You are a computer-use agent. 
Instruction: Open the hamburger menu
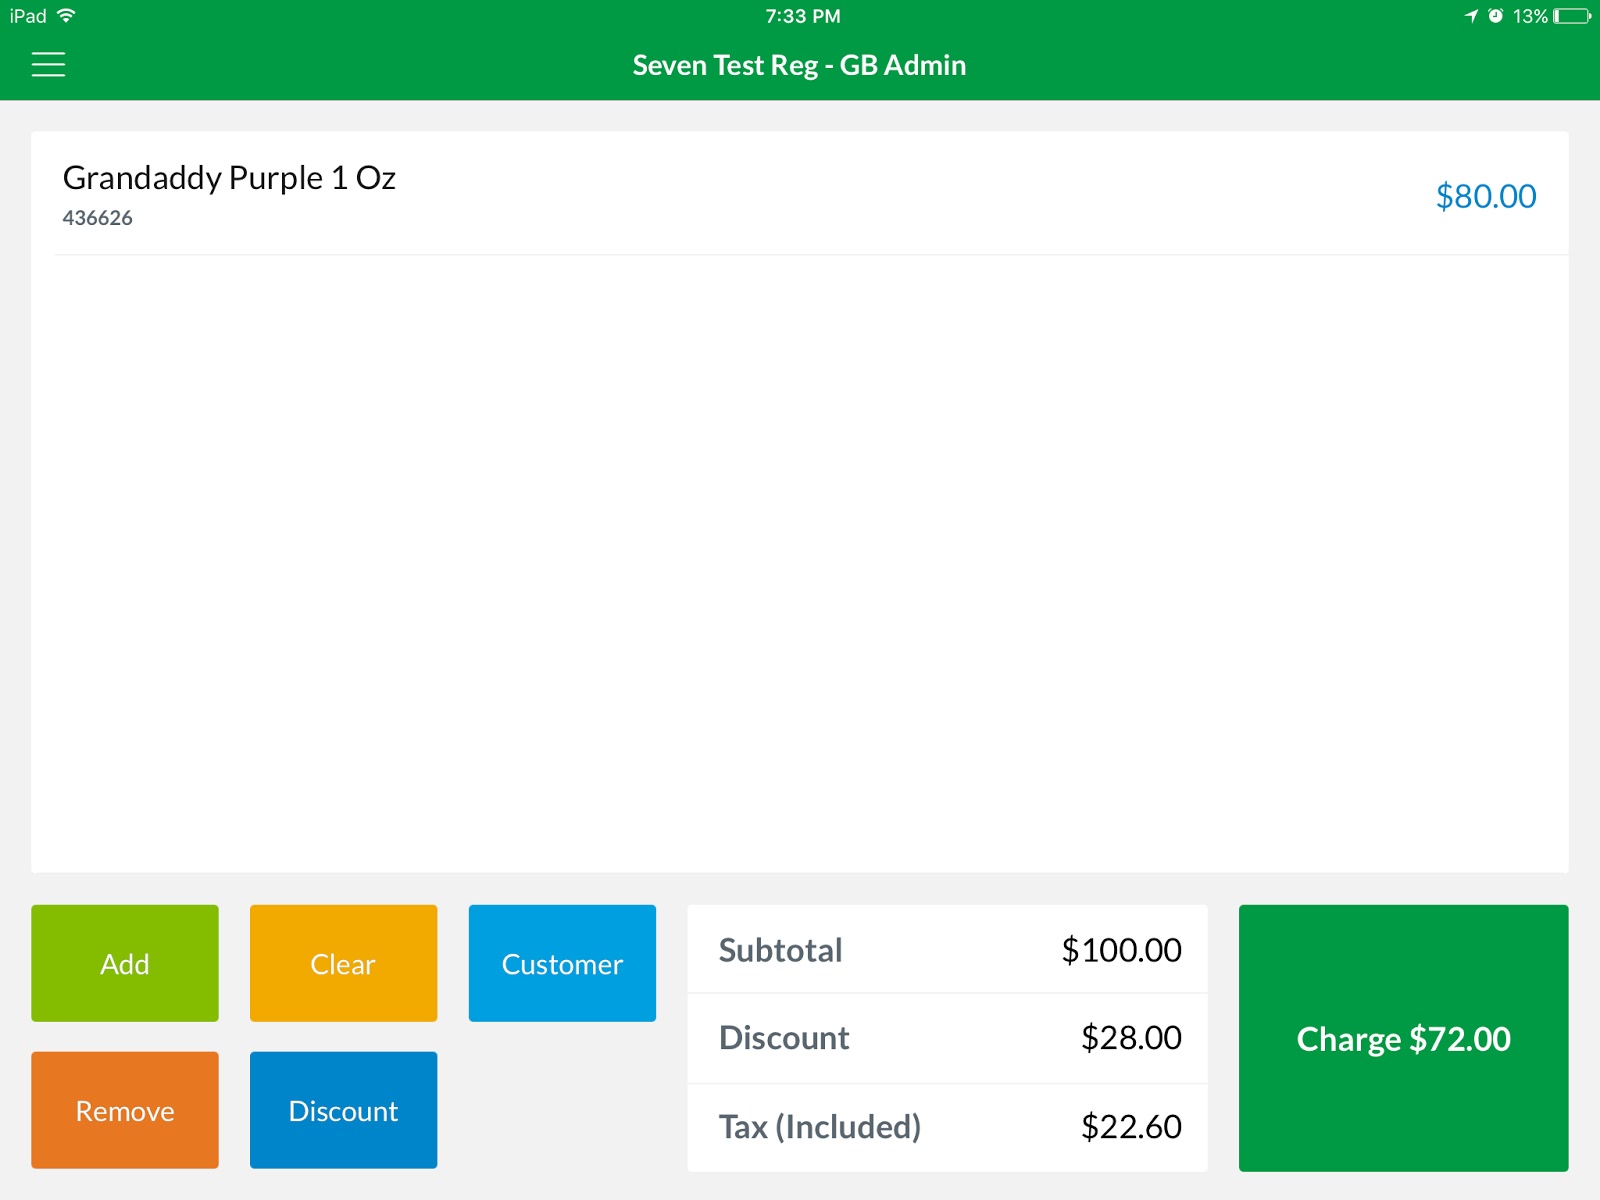(x=48, y=65)
